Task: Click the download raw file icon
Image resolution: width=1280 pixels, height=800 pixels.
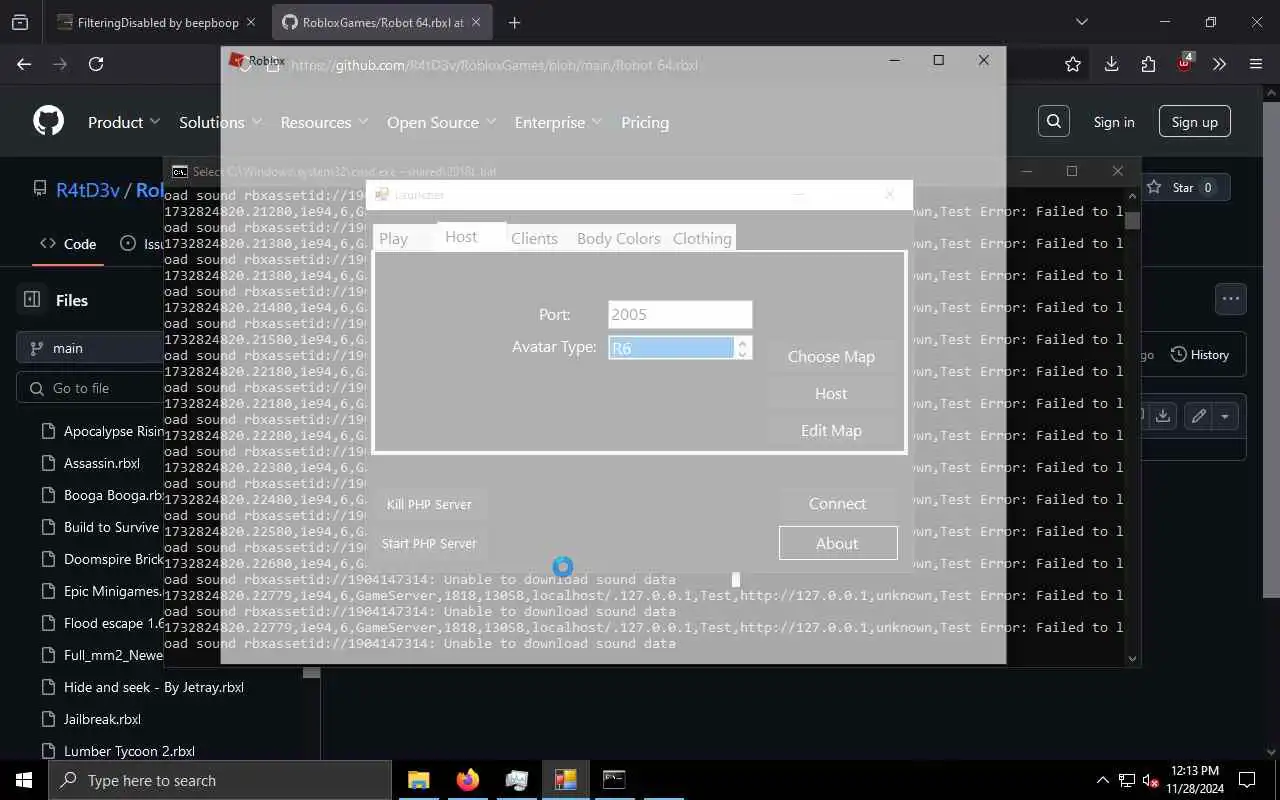Action: (1162, 416)
